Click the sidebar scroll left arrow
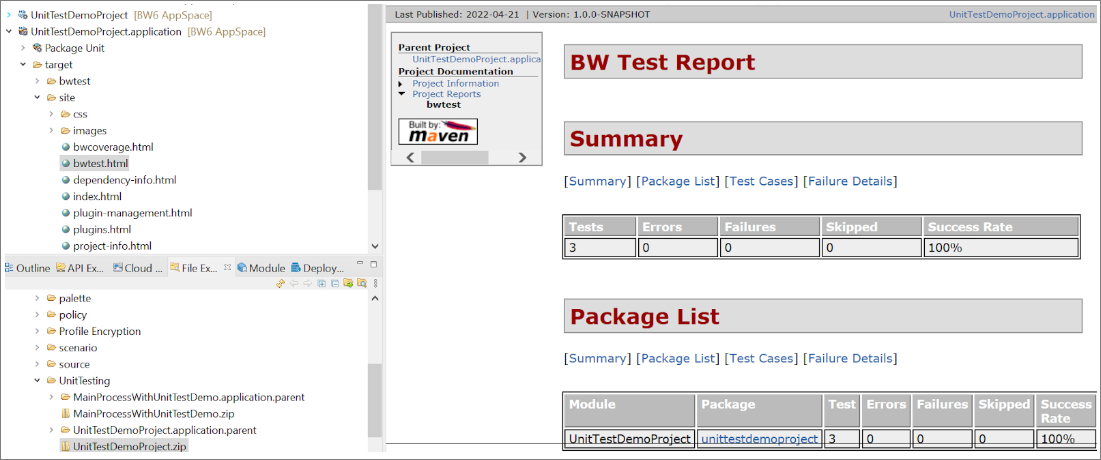Viewport: 1101px width, 460px height. (411, 158)
